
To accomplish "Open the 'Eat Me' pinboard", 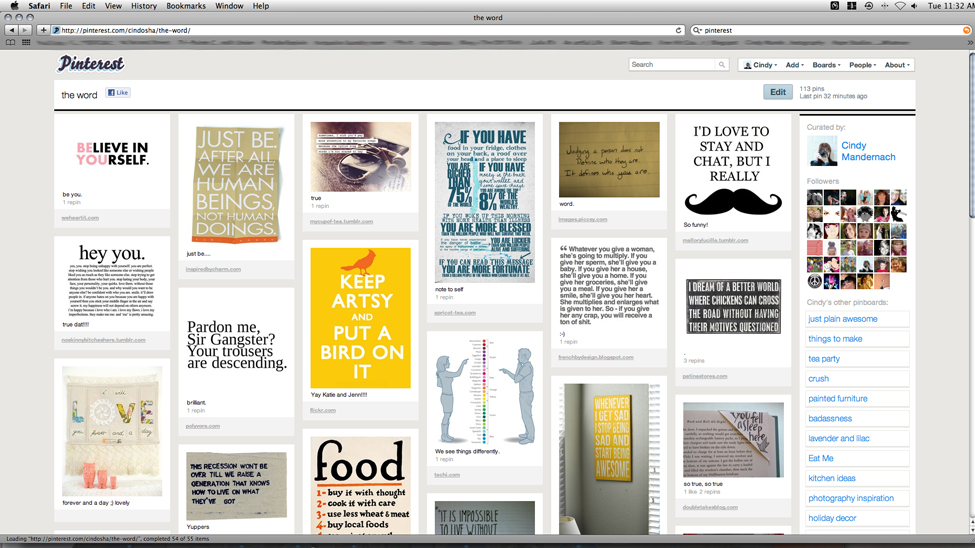I will (x=857, y=458).
